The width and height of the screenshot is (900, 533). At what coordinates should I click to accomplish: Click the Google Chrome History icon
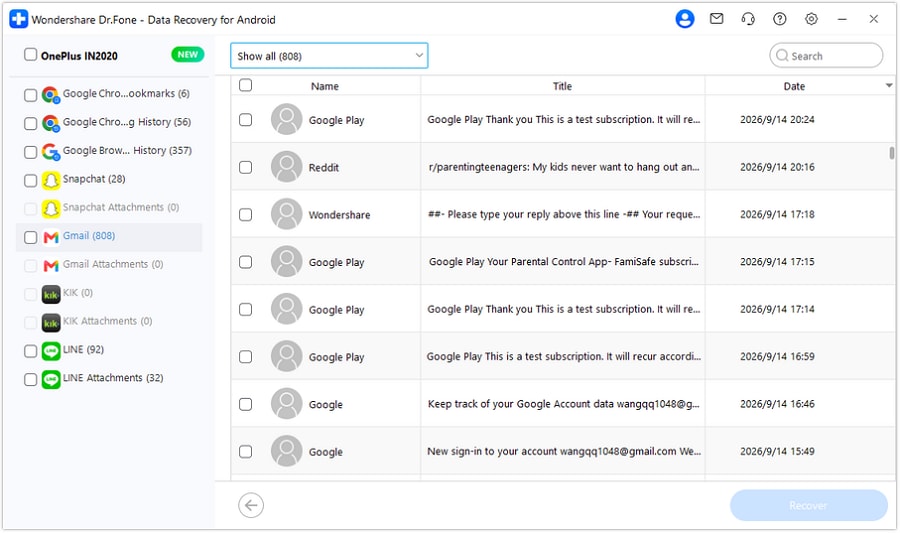coord(51,123)
